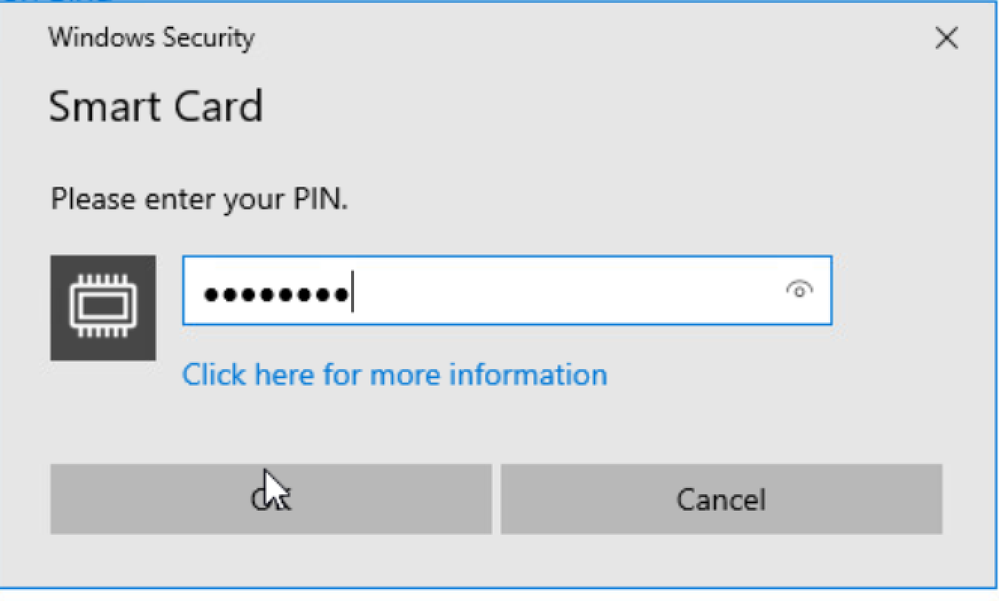Click the "Please enter your PIN." label
The width and height of the screenshot is (999, 601).
tap(199, 199)
